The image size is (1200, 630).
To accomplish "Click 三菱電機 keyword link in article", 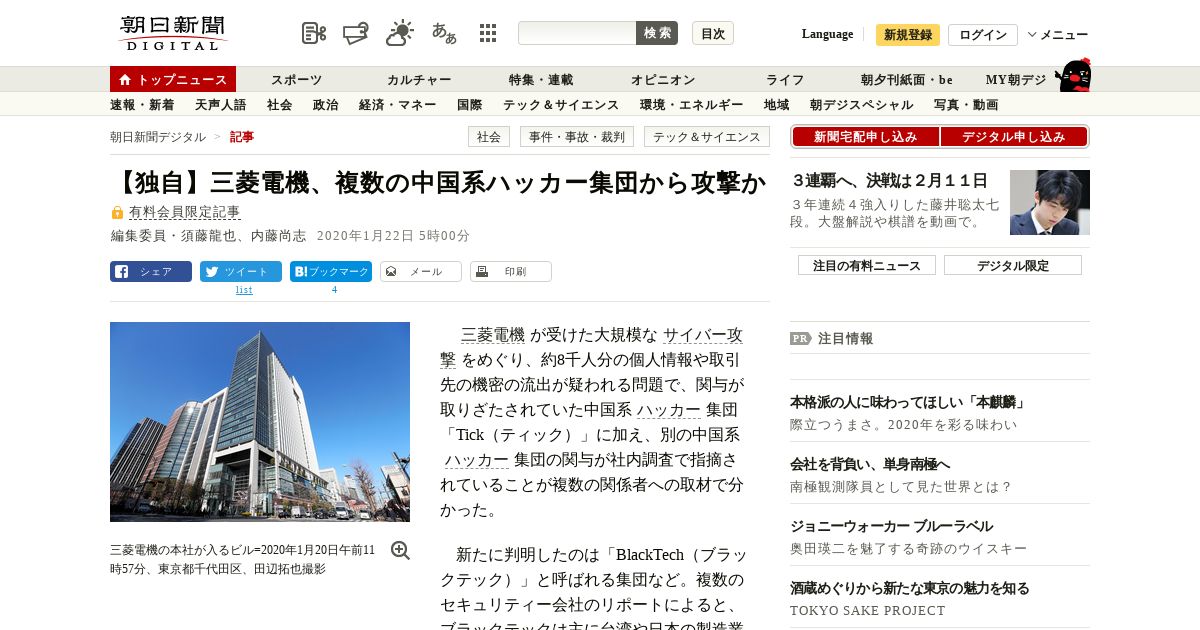I will [x=493, y=335].
